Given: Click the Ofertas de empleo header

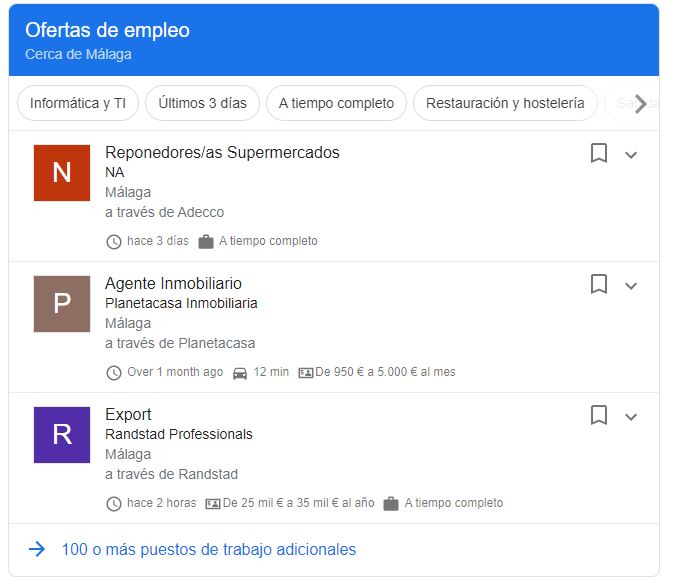Looking at the screenshot, I should (x=107, y=30).
